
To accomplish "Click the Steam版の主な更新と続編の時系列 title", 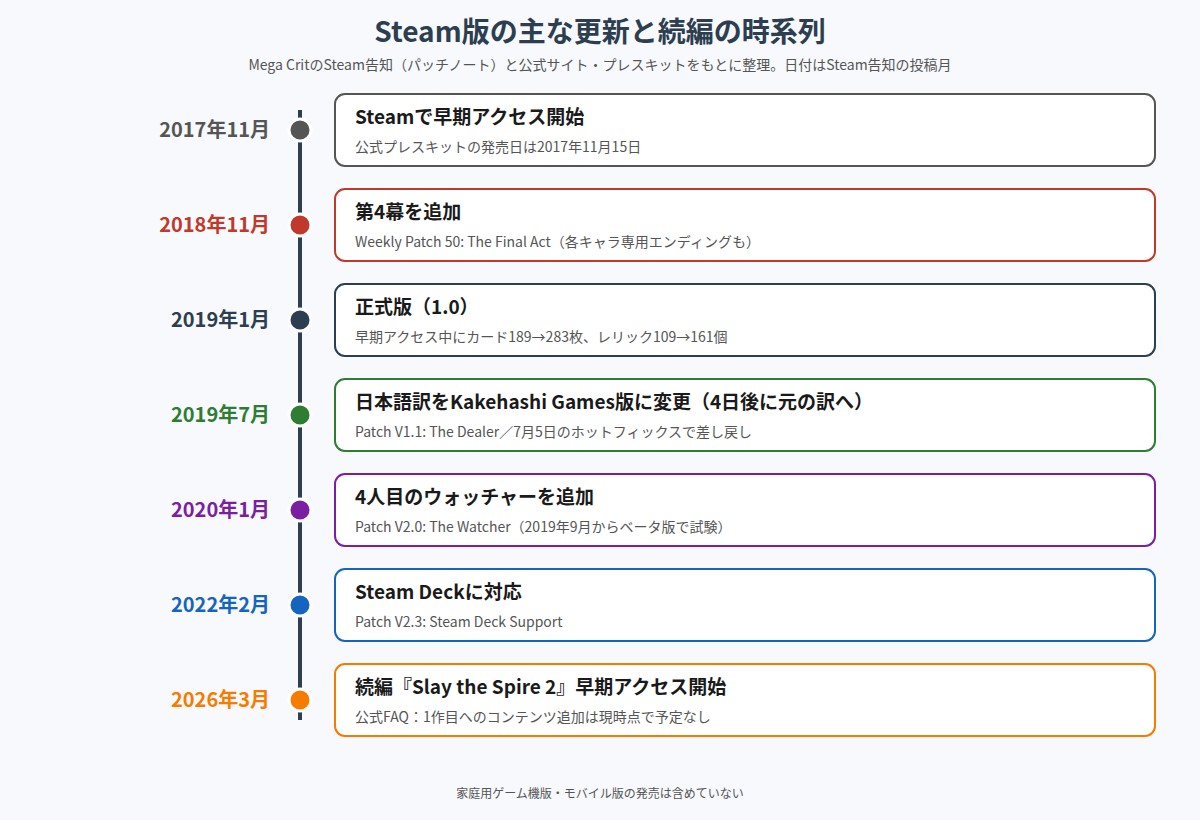I will coord(600,31).
